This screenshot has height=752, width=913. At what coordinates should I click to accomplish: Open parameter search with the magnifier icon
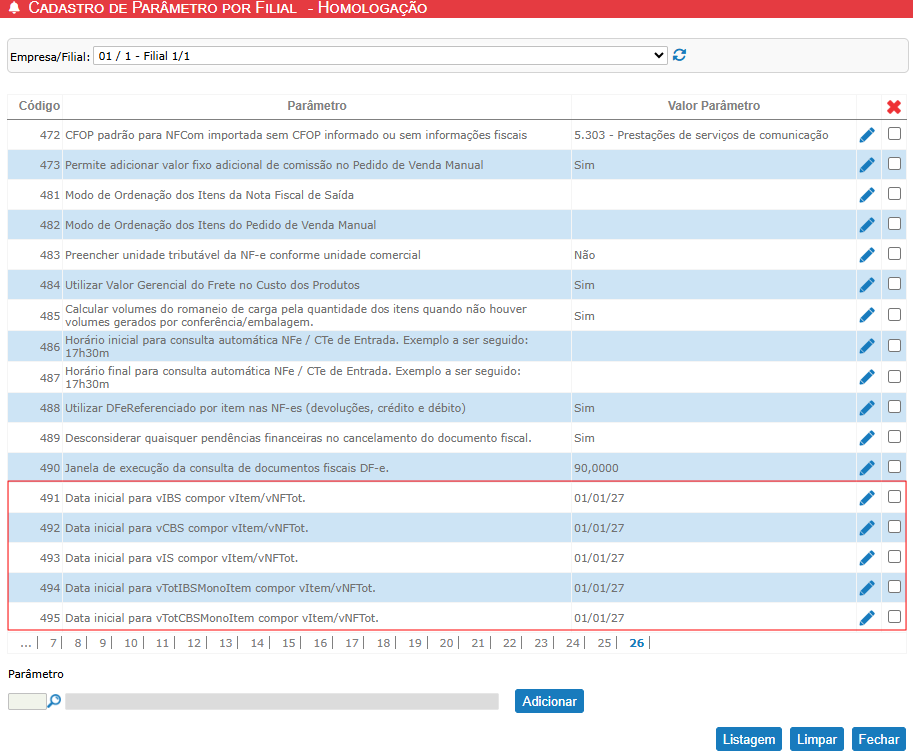(x=54, y=701)
